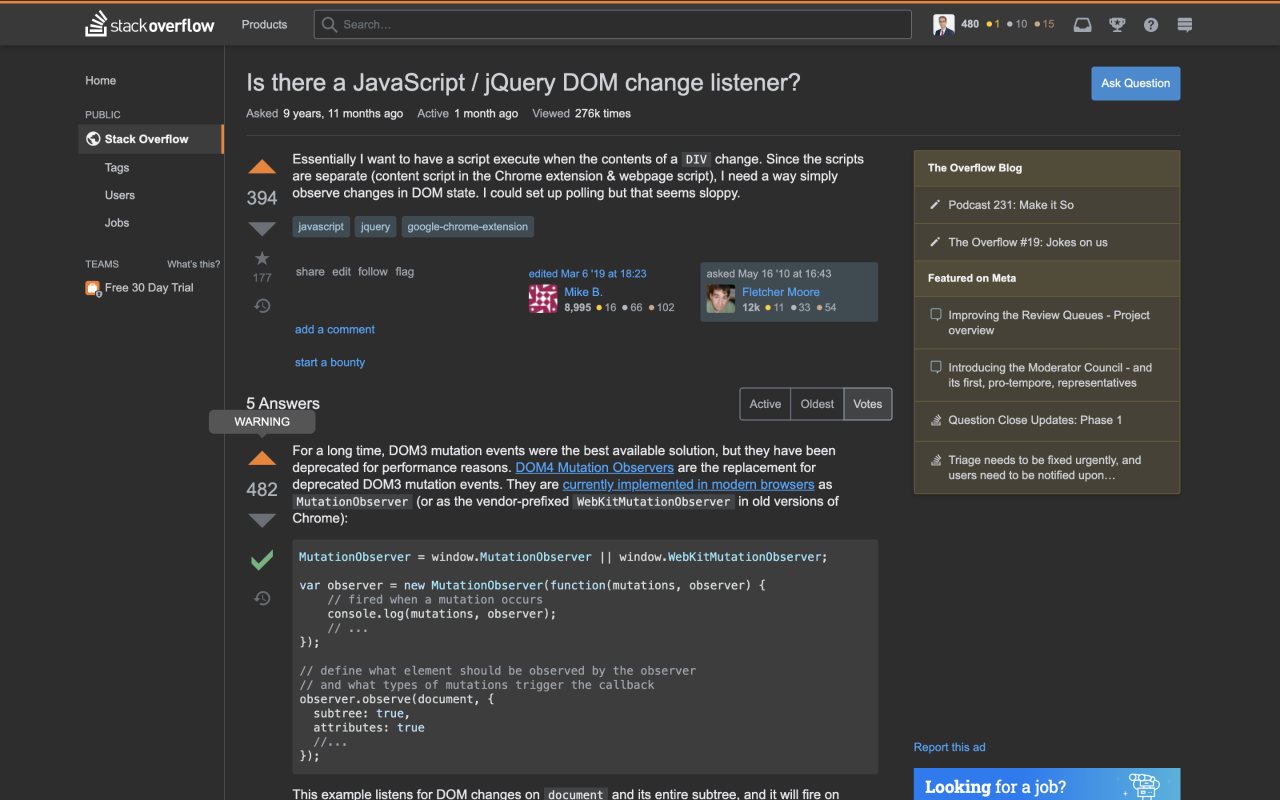This screenshot has width=1280, height=800.
Task: Upvote the question with 394 votes
Action: coord(262,167)
